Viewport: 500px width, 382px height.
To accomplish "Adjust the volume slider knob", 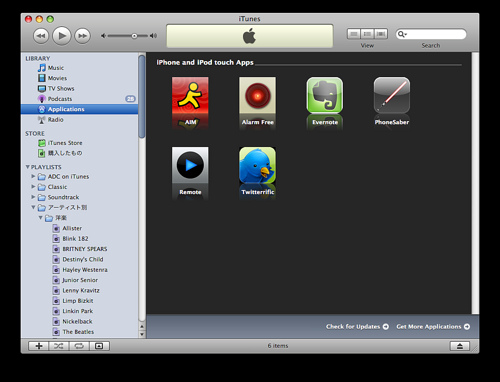I will (134, 36).
